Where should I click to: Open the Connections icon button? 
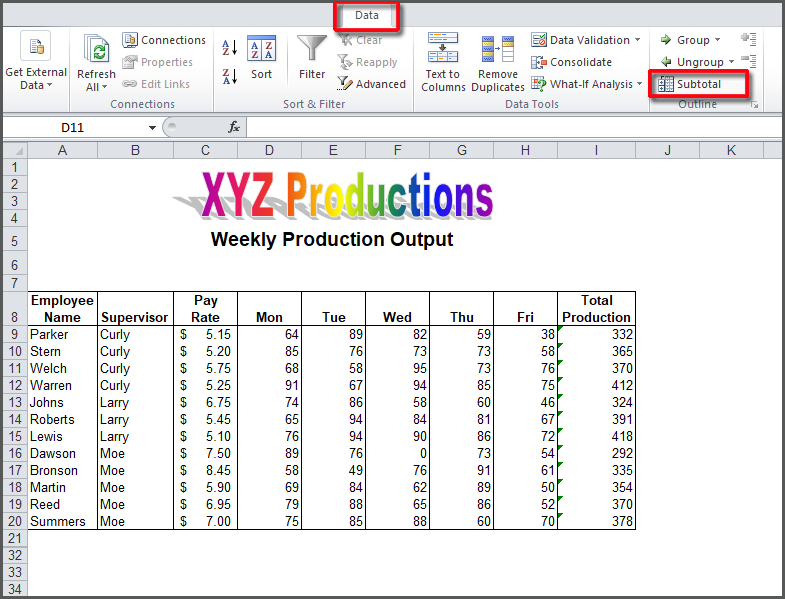coord(130,40)
